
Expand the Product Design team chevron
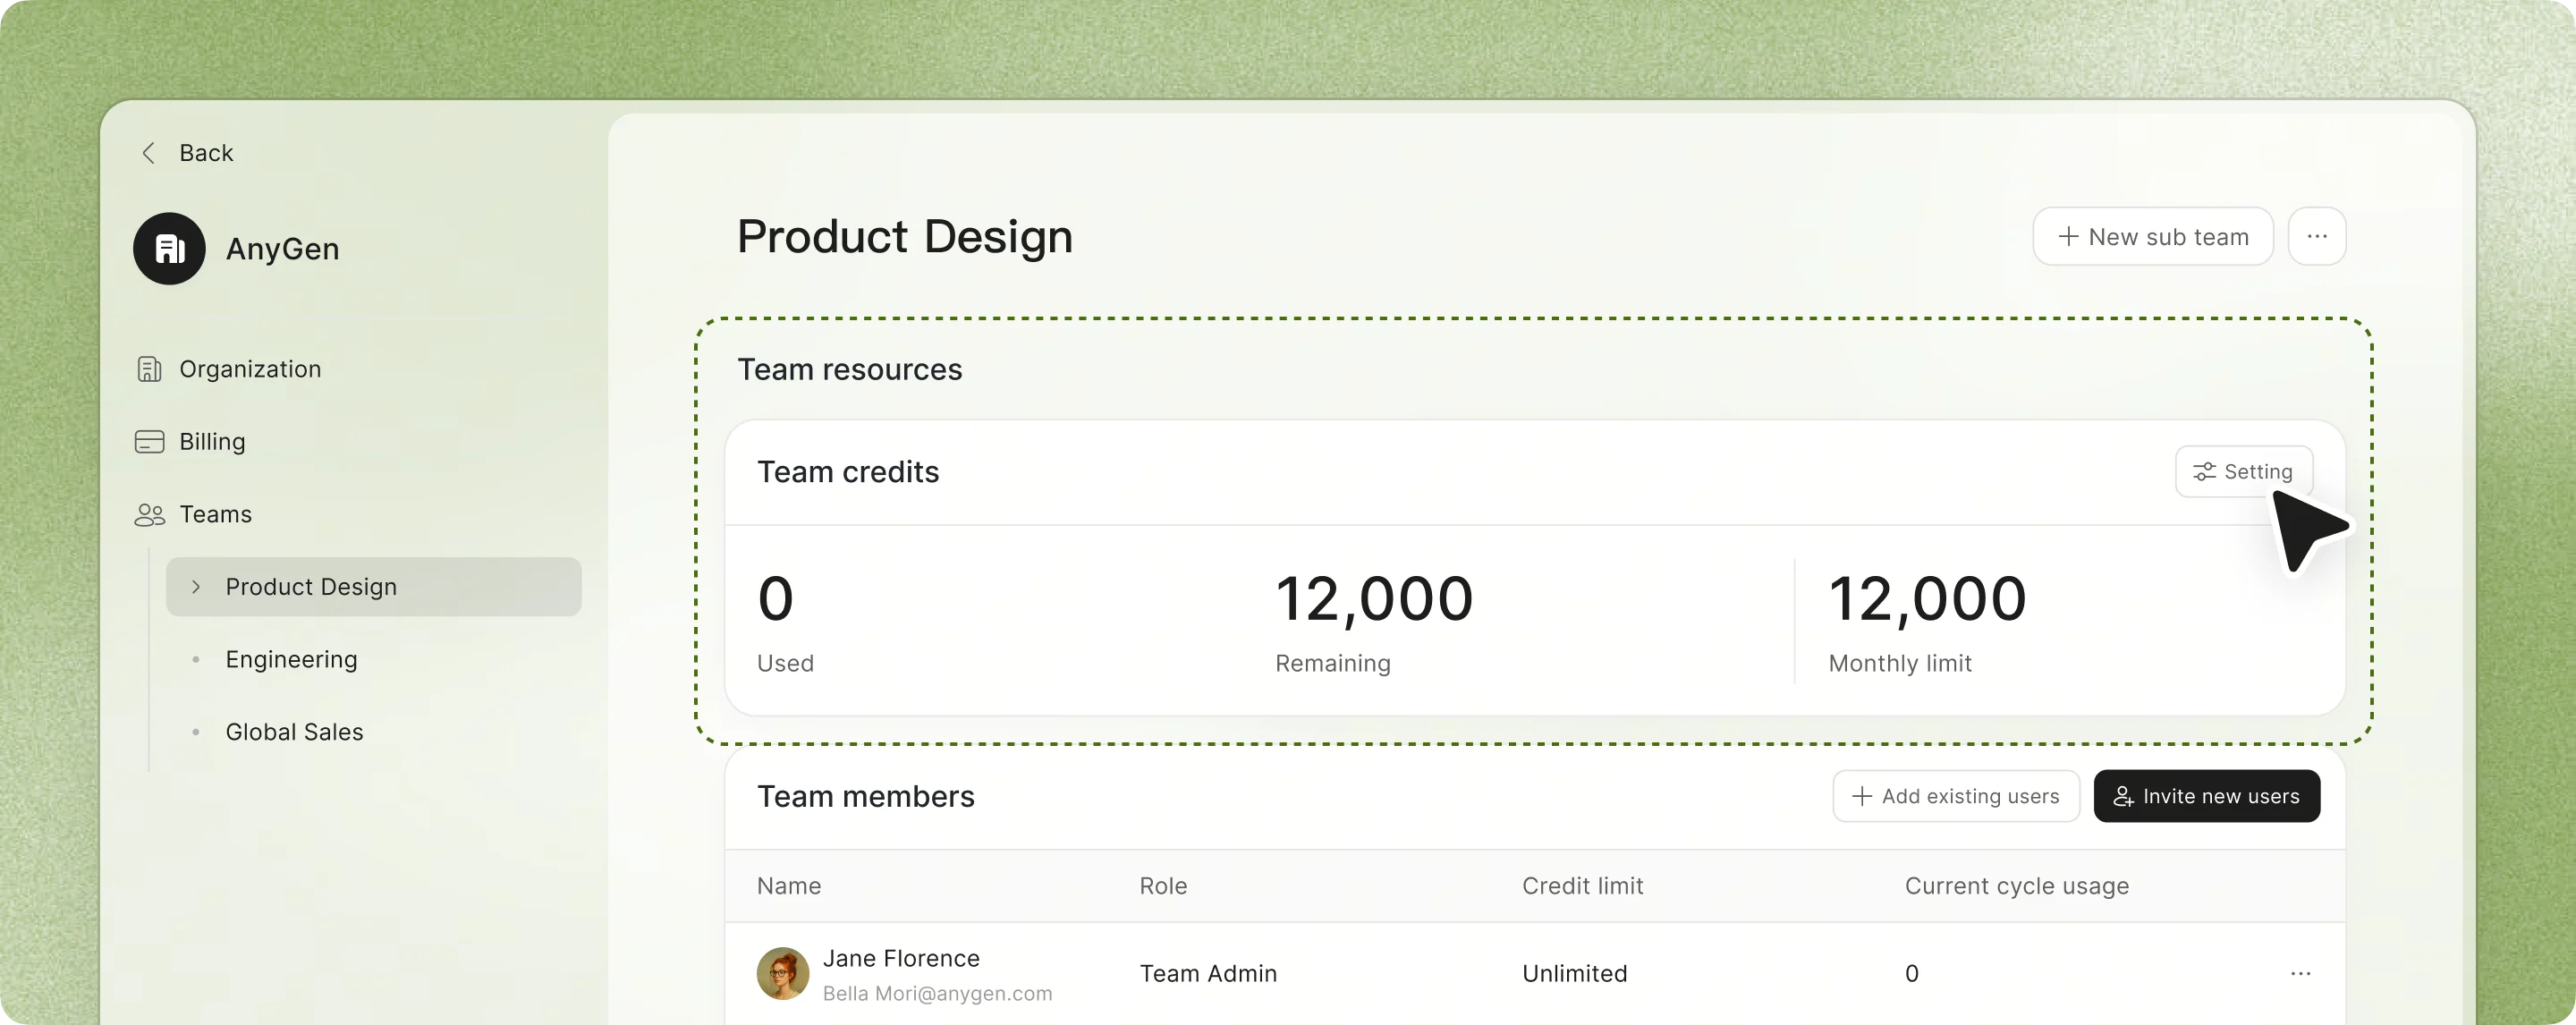(x=196, y=586)
